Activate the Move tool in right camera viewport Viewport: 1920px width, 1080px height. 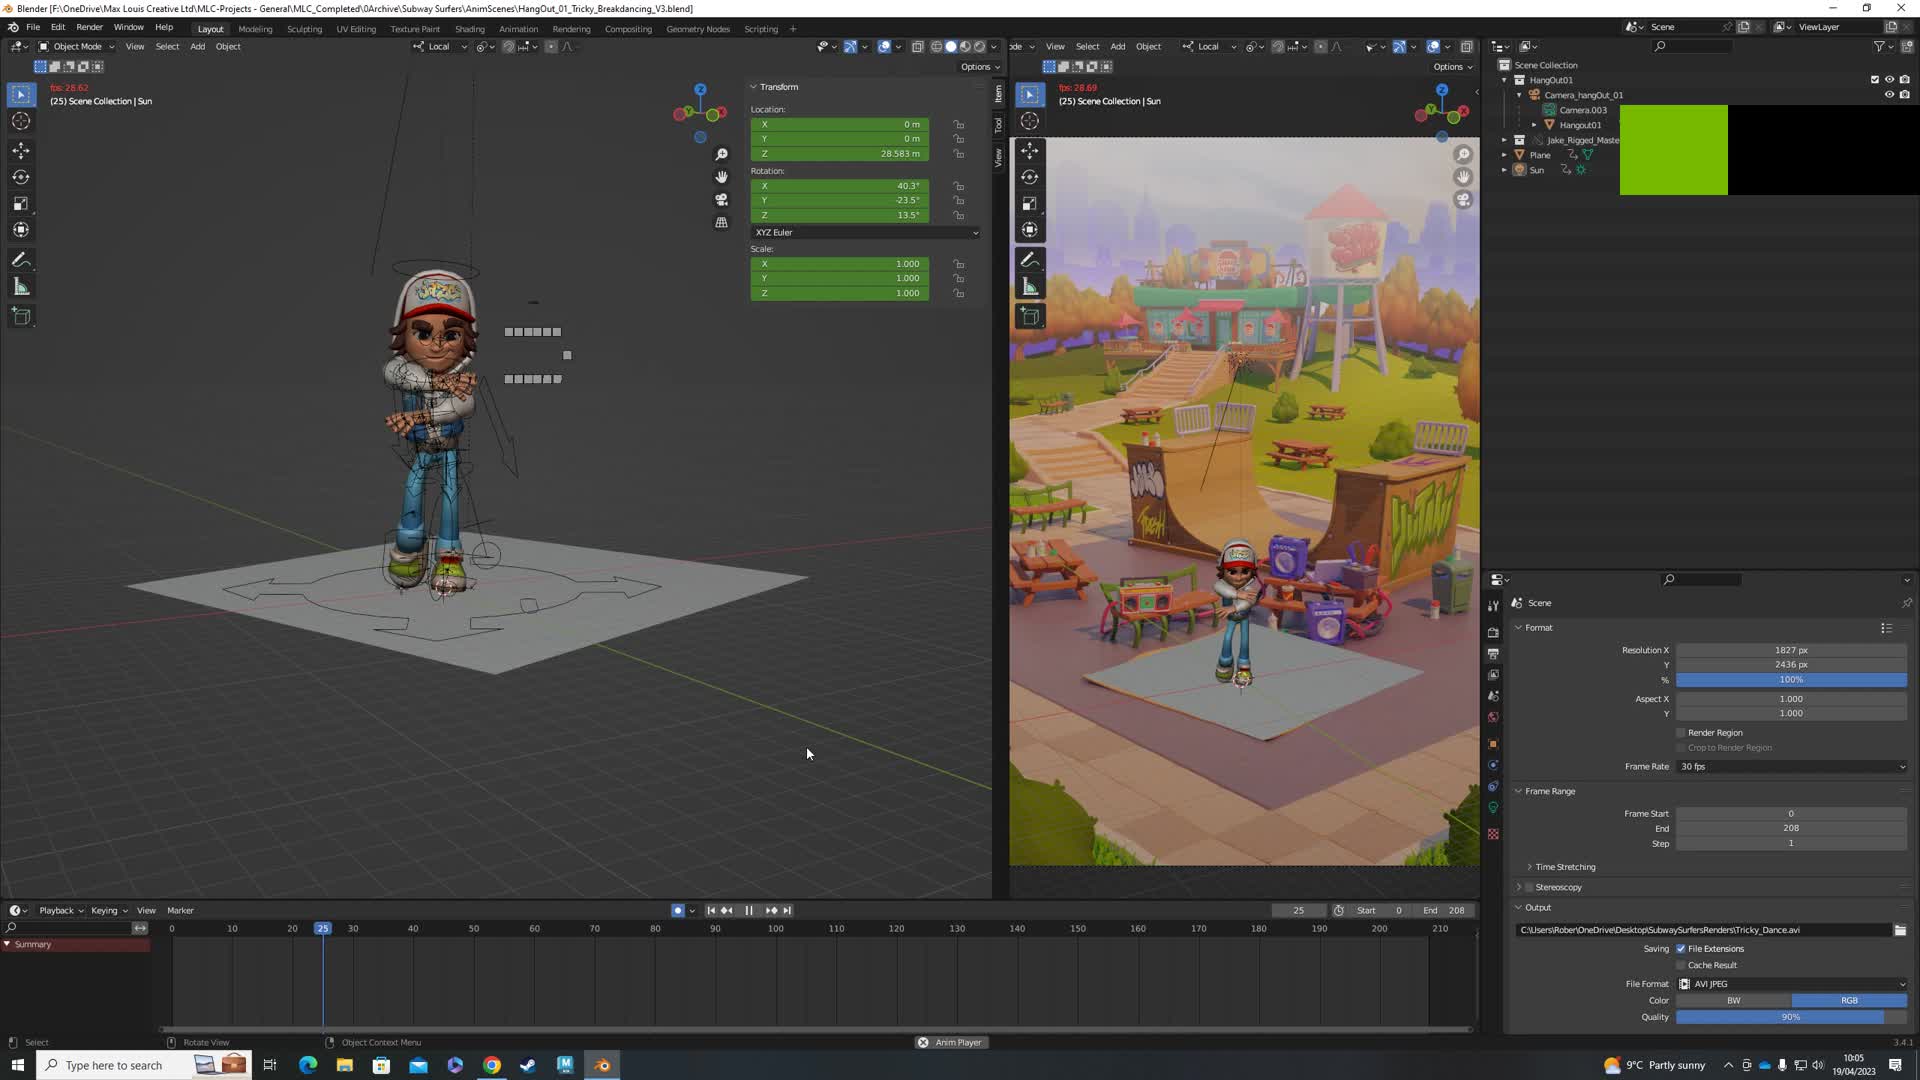(x=1030, y=150)
